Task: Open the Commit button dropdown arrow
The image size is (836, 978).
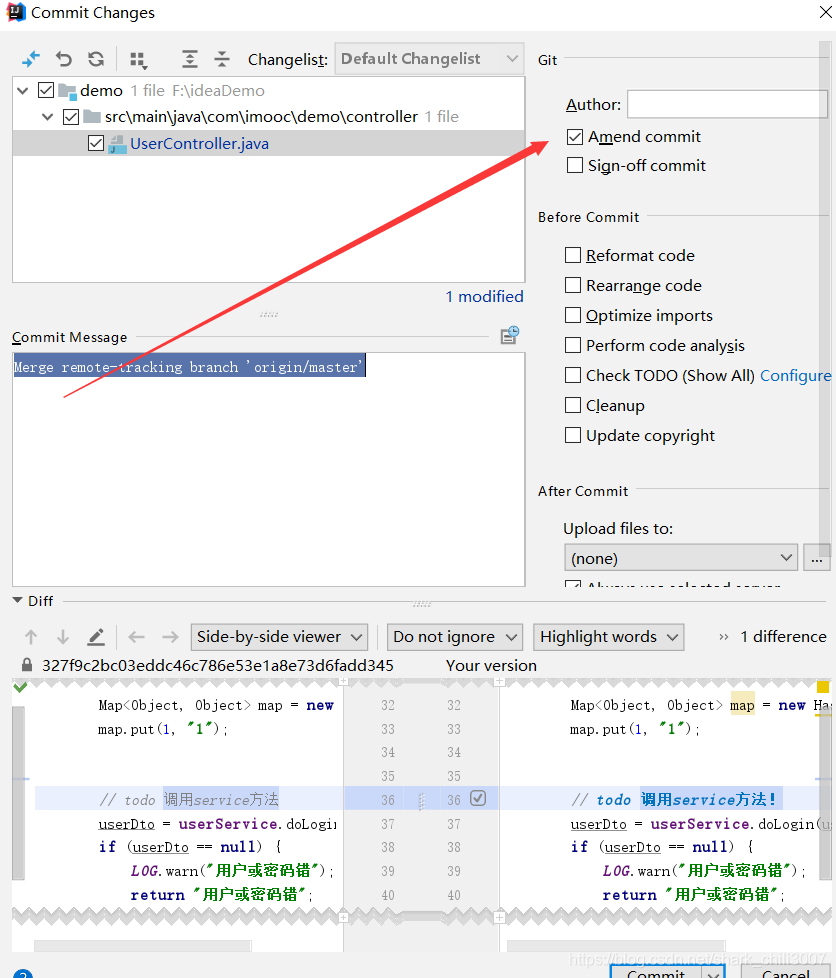Action: click(x=712, y=973)
